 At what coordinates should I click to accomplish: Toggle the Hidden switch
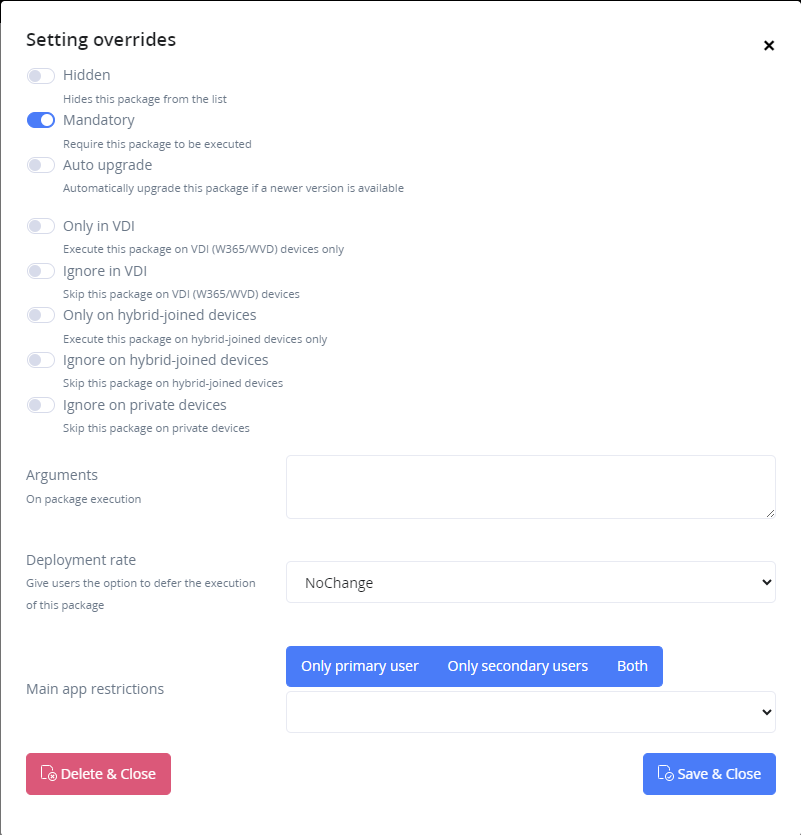41,76
